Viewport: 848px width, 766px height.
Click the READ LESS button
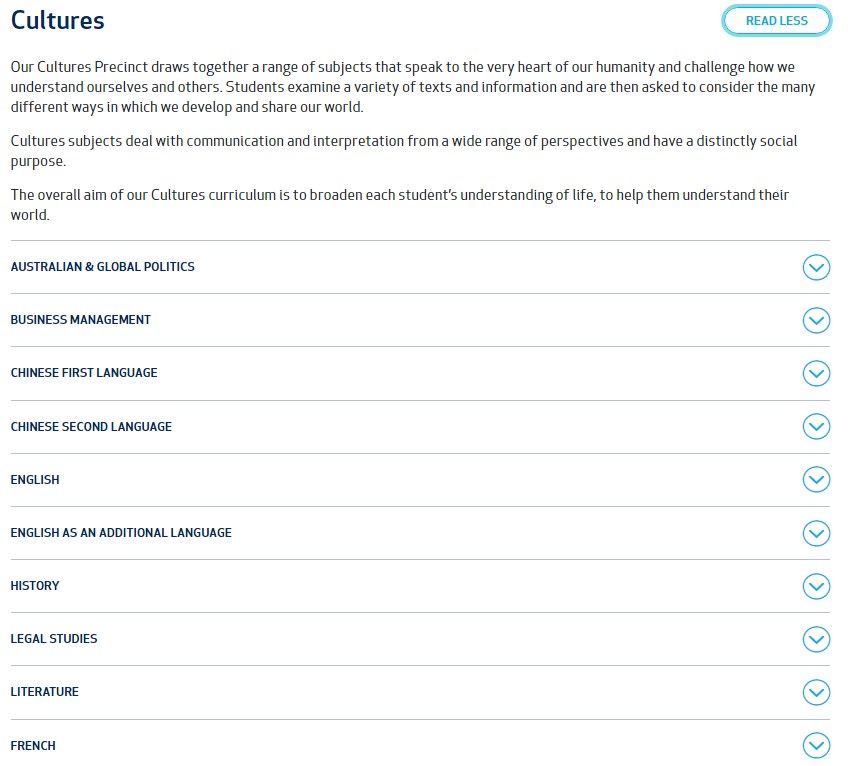776,21
